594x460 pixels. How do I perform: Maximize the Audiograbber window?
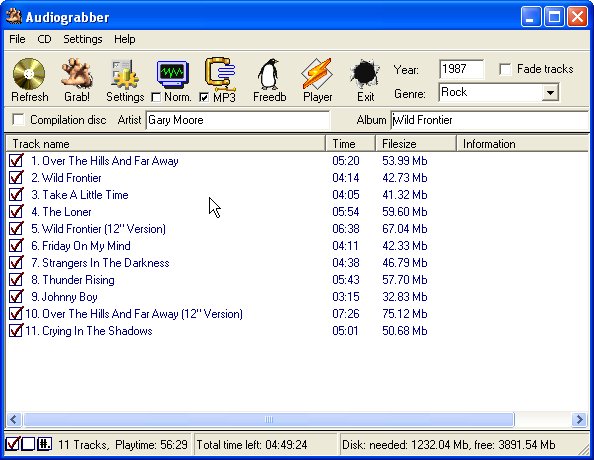pos(554,17)
